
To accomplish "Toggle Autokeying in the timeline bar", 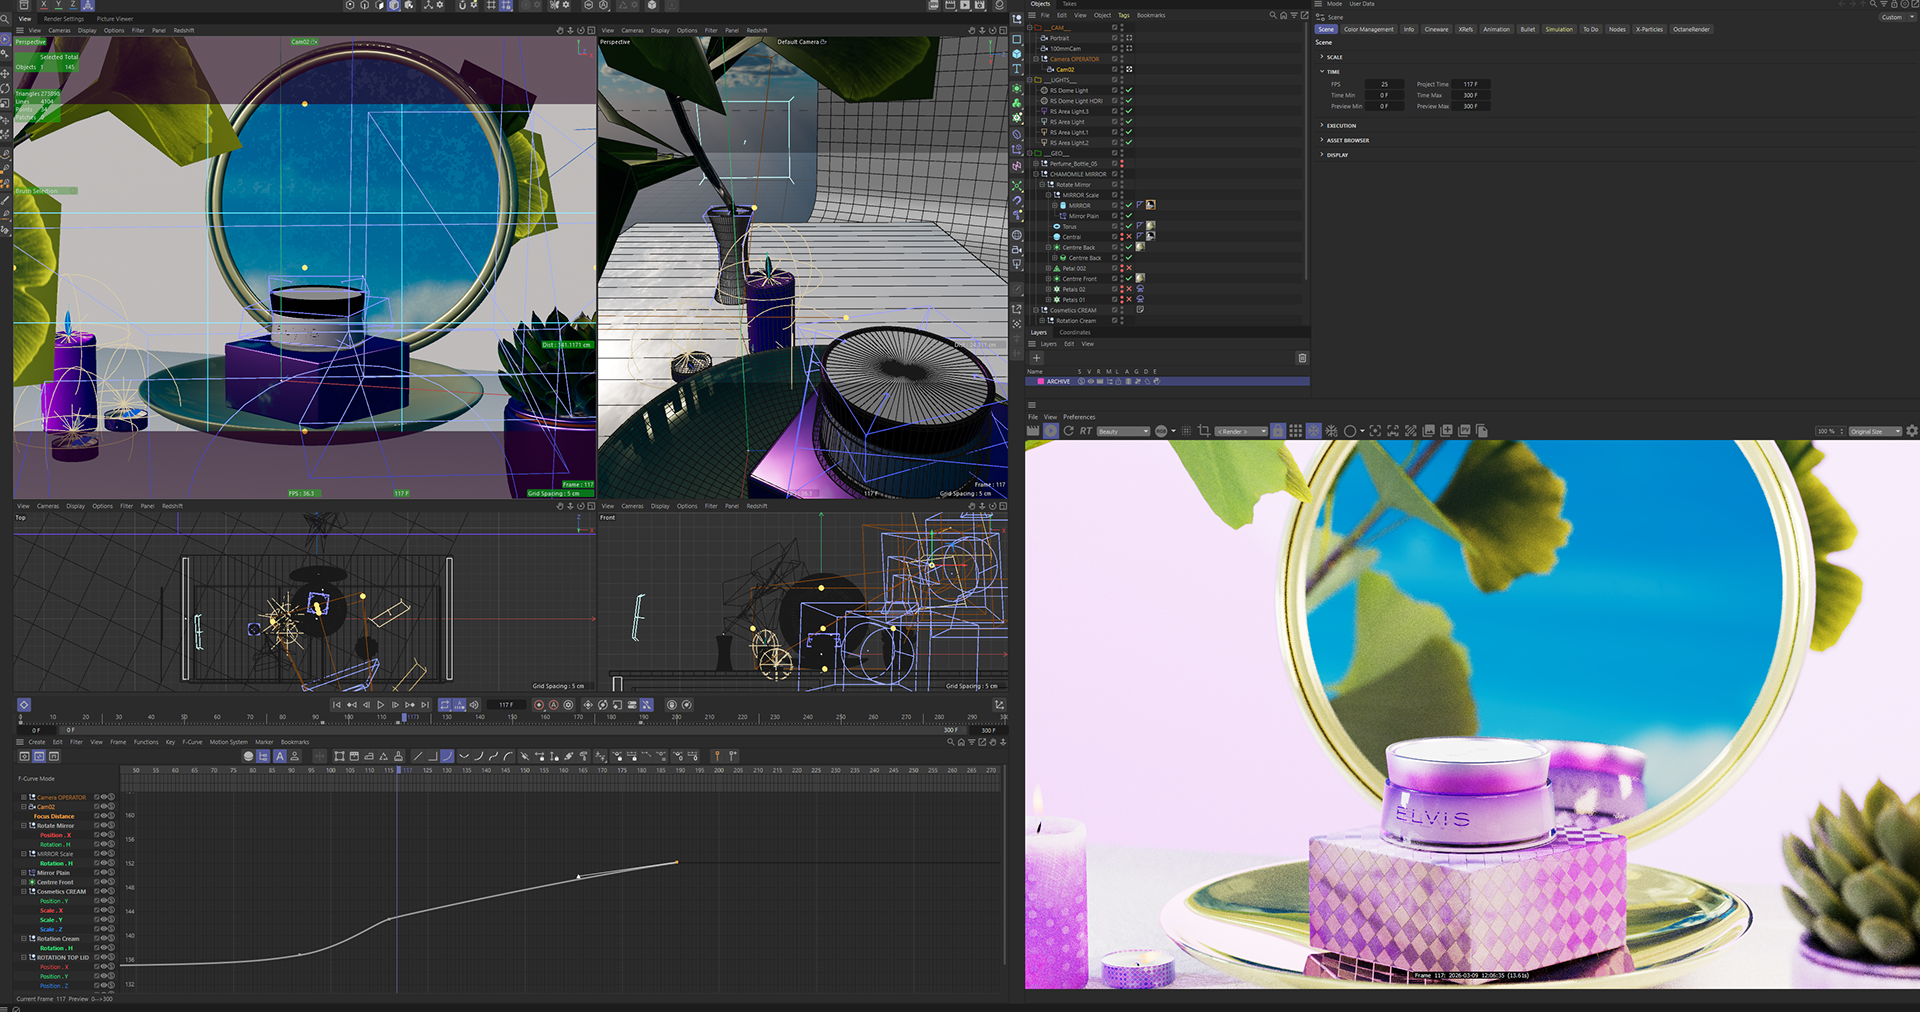I will (554, 705).
